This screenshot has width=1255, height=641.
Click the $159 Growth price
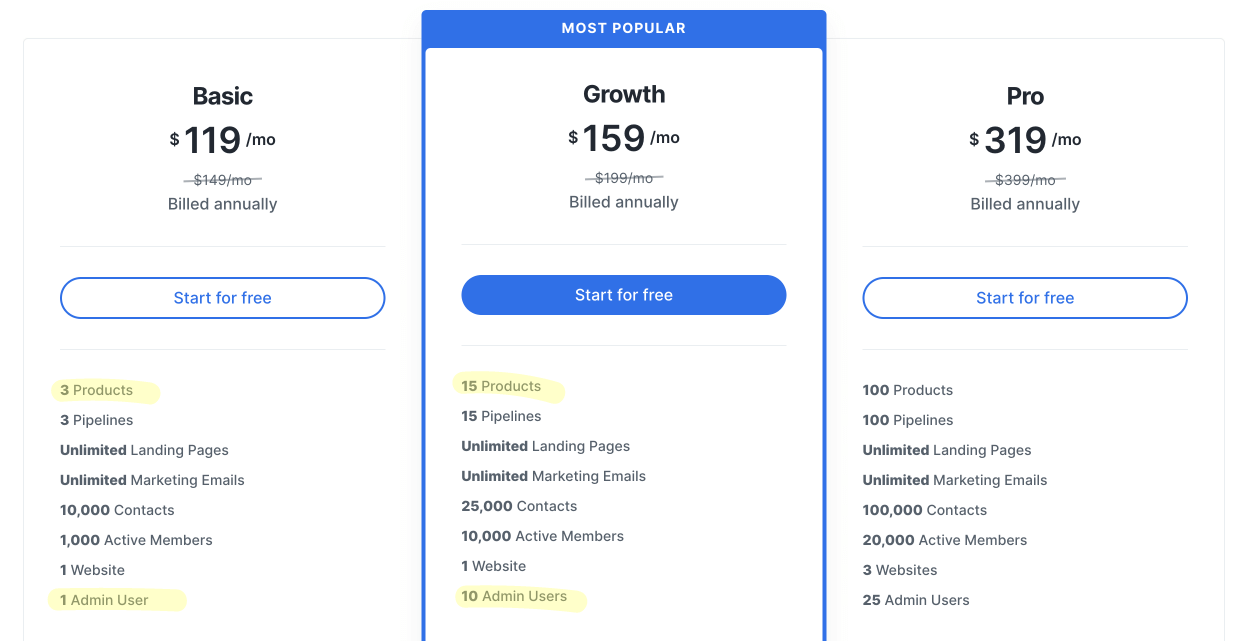click(x=614, y=138)
